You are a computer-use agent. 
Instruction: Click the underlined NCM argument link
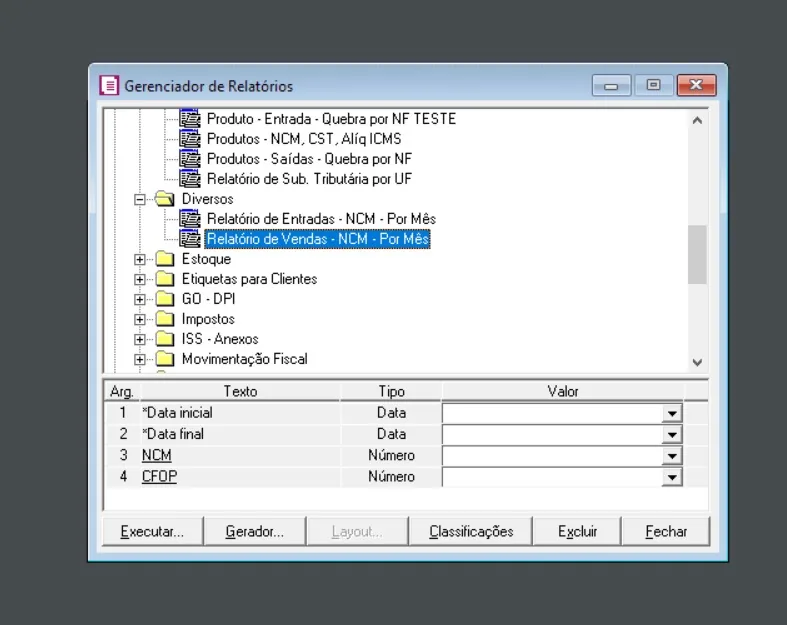[x=157, y=455]
